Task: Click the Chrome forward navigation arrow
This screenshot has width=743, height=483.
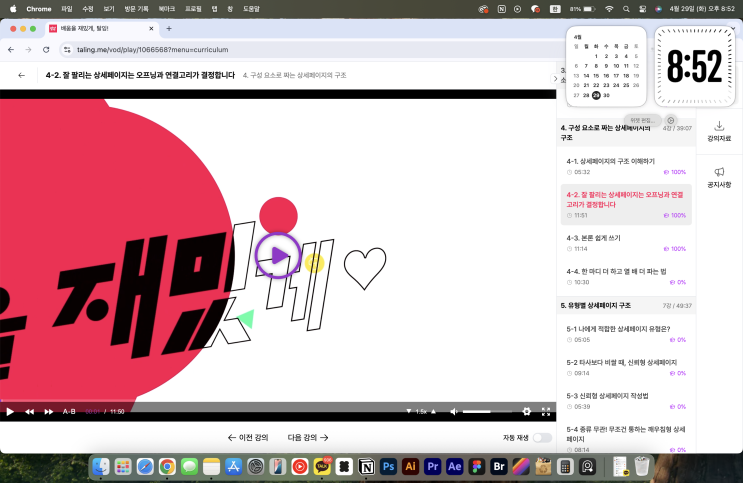Action: (x=28, y=49)
